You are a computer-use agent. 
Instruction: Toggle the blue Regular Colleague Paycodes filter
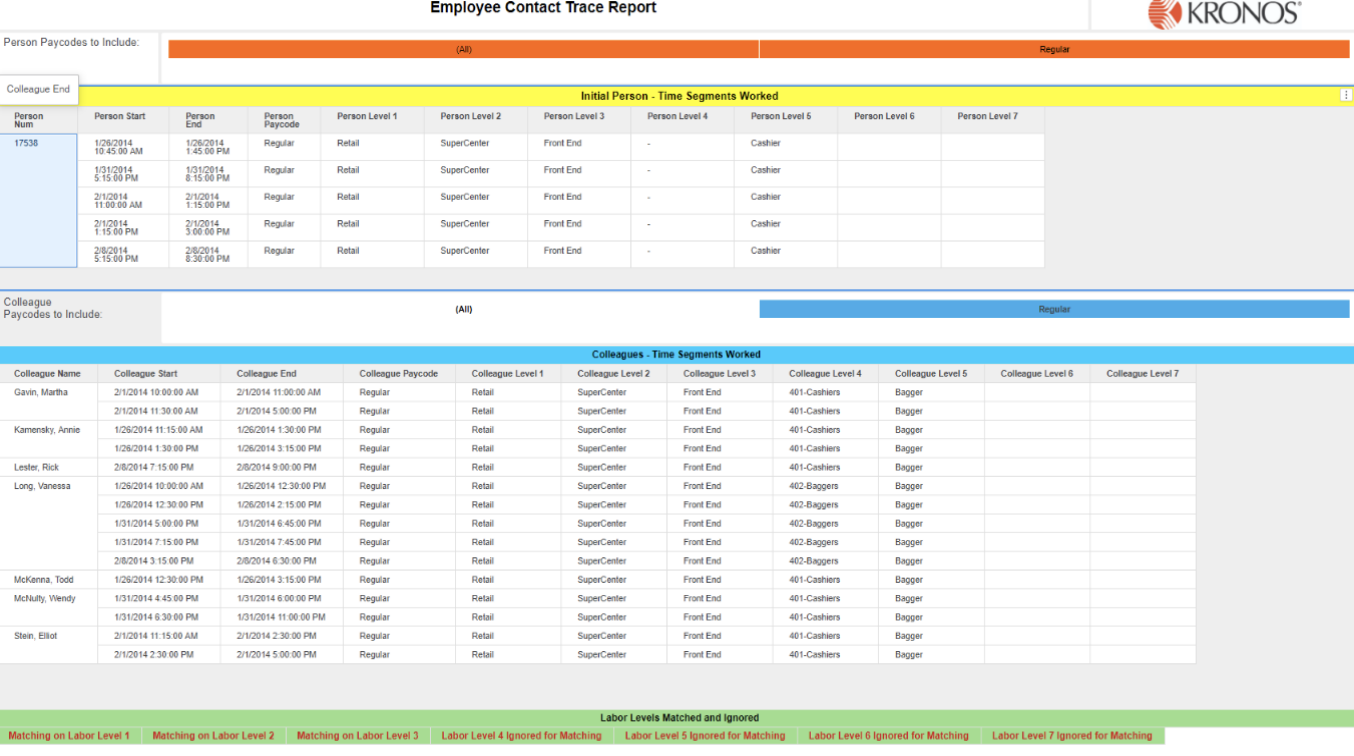[1054, 309]
